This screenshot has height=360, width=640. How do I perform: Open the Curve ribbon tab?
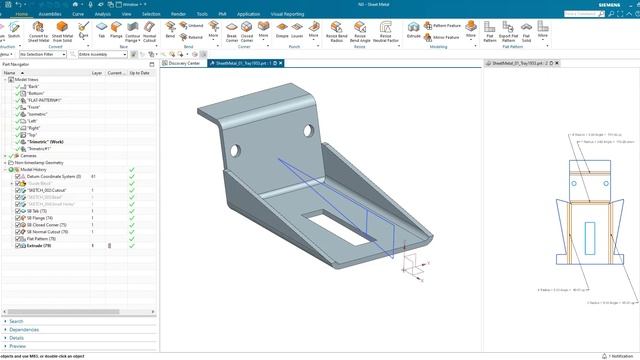(x=78, y=14)
